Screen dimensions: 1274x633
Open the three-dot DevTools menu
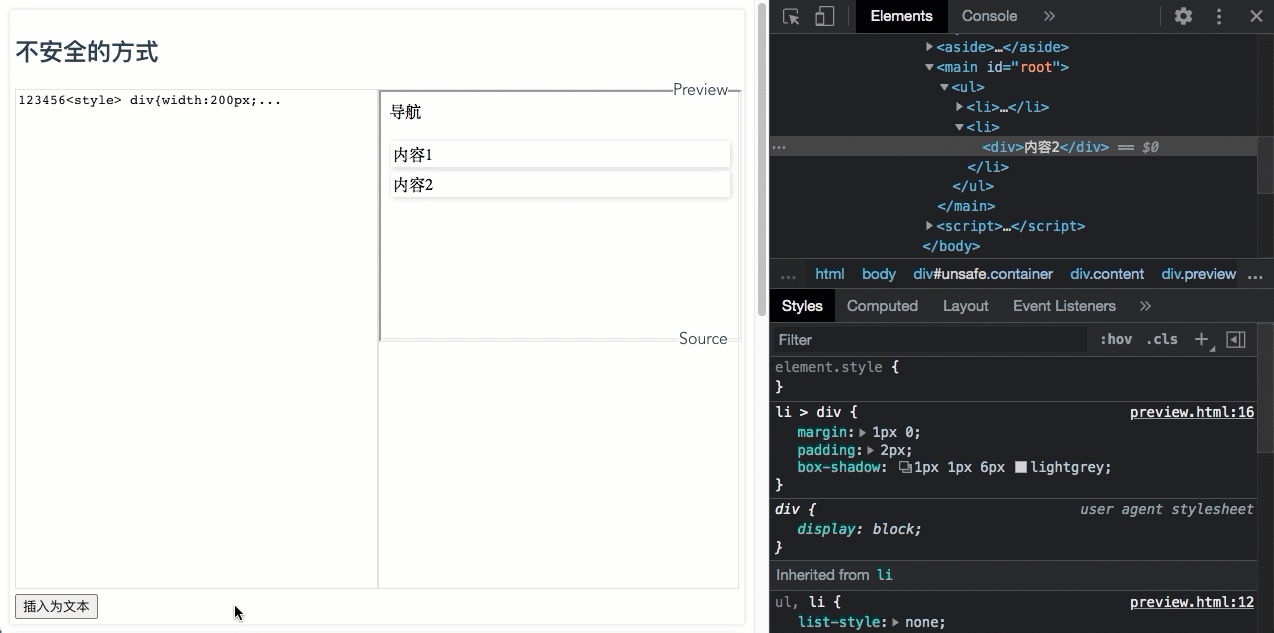(x=1218, y=16)
